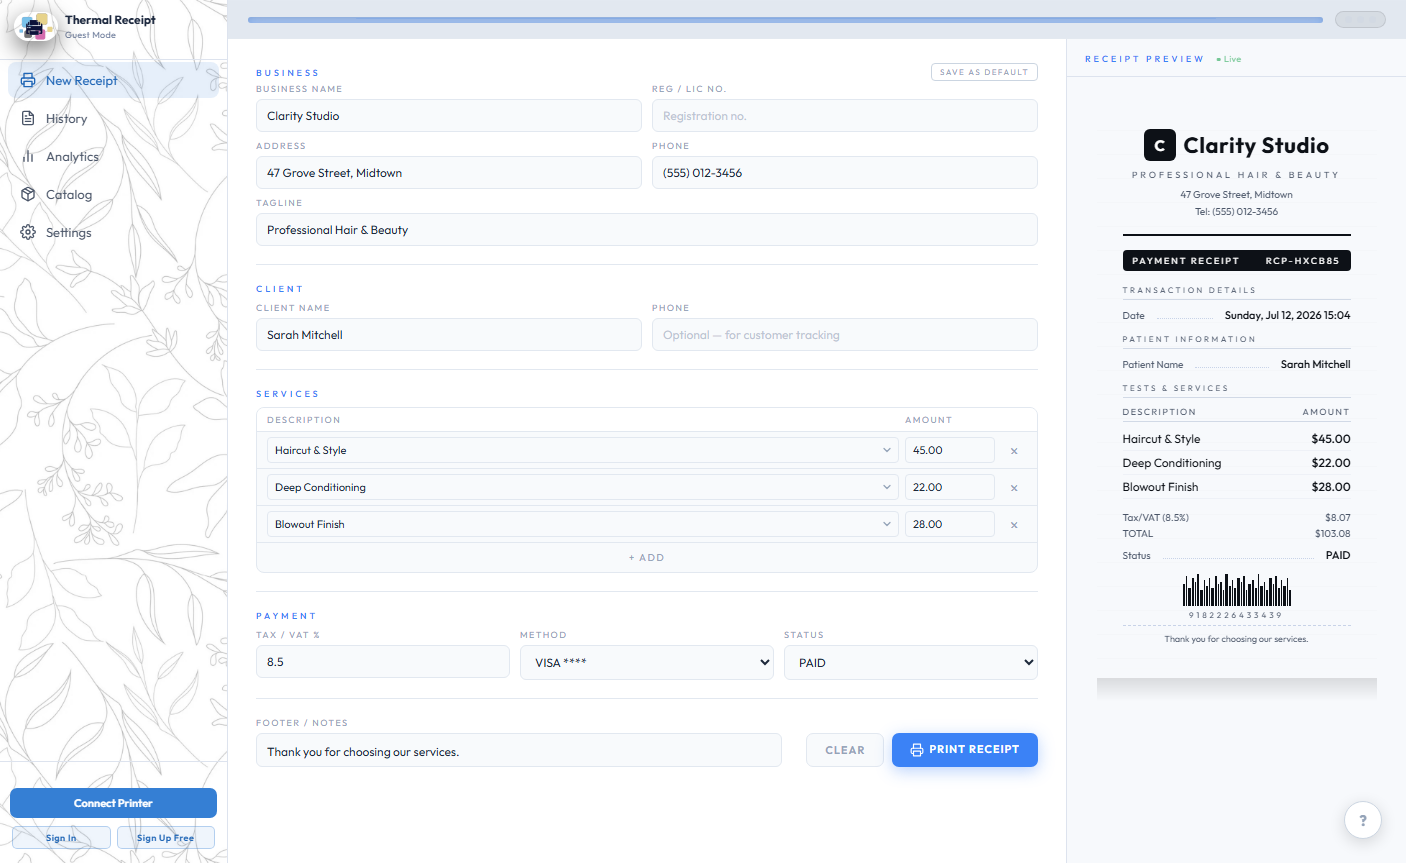Click the Analytics bar chart icon

pyautogui.click(x=28, y=156)
